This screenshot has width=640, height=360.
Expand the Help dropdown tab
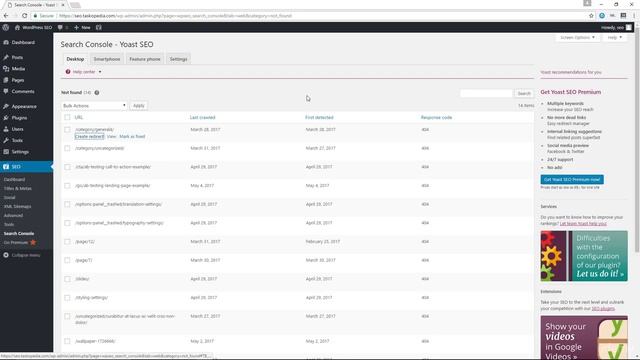pos(614,38)
